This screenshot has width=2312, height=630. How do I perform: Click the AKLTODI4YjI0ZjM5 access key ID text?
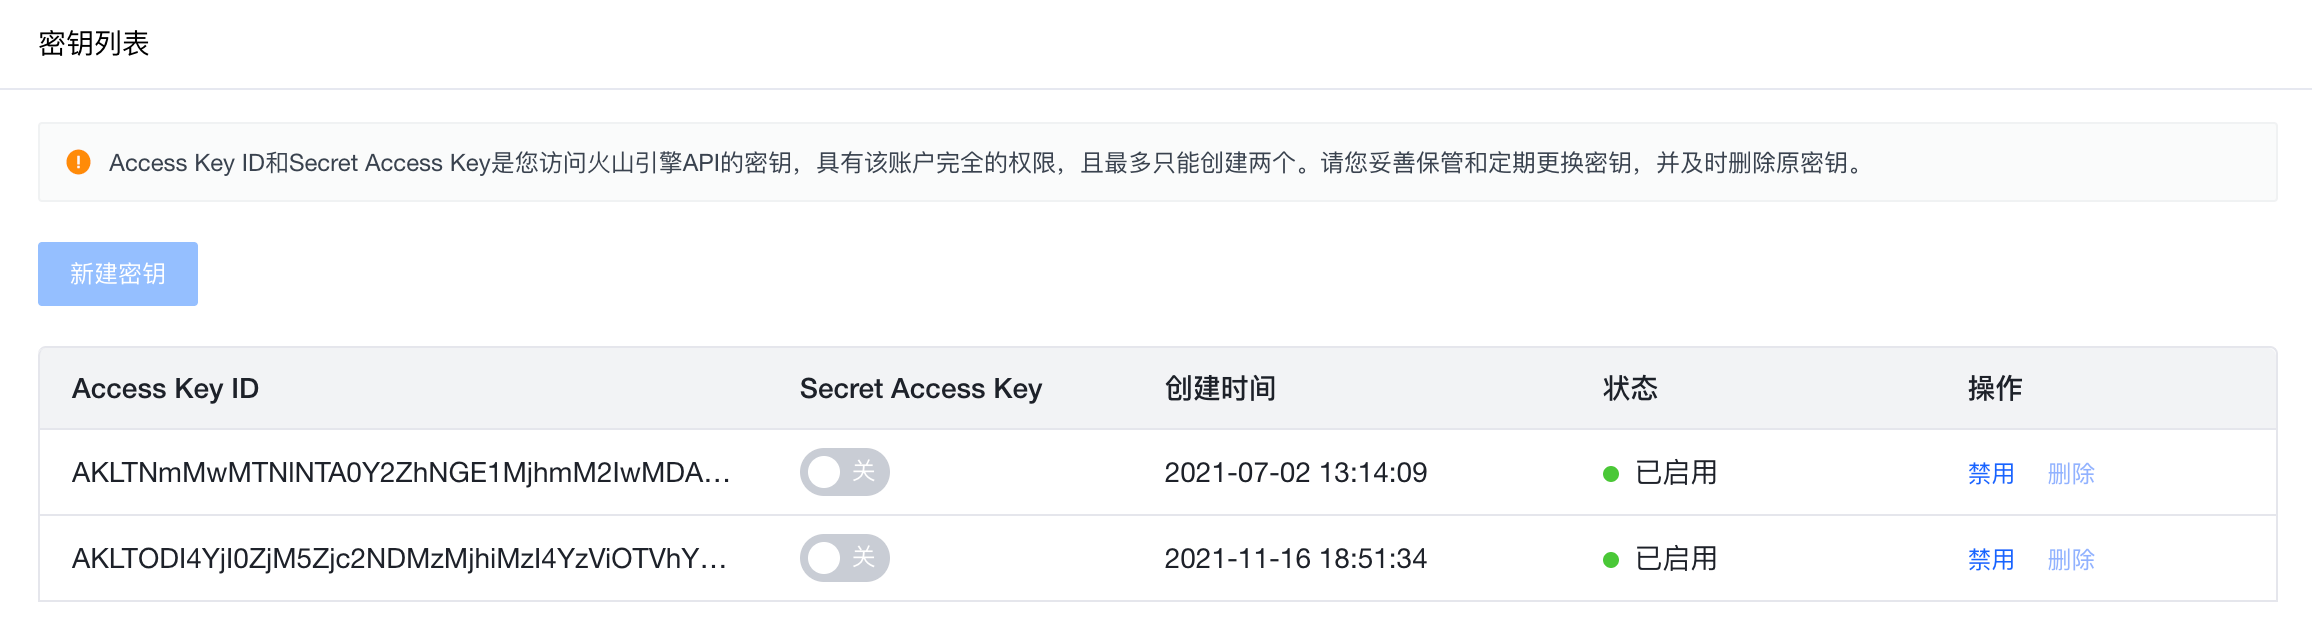click(x=398, y=558)
